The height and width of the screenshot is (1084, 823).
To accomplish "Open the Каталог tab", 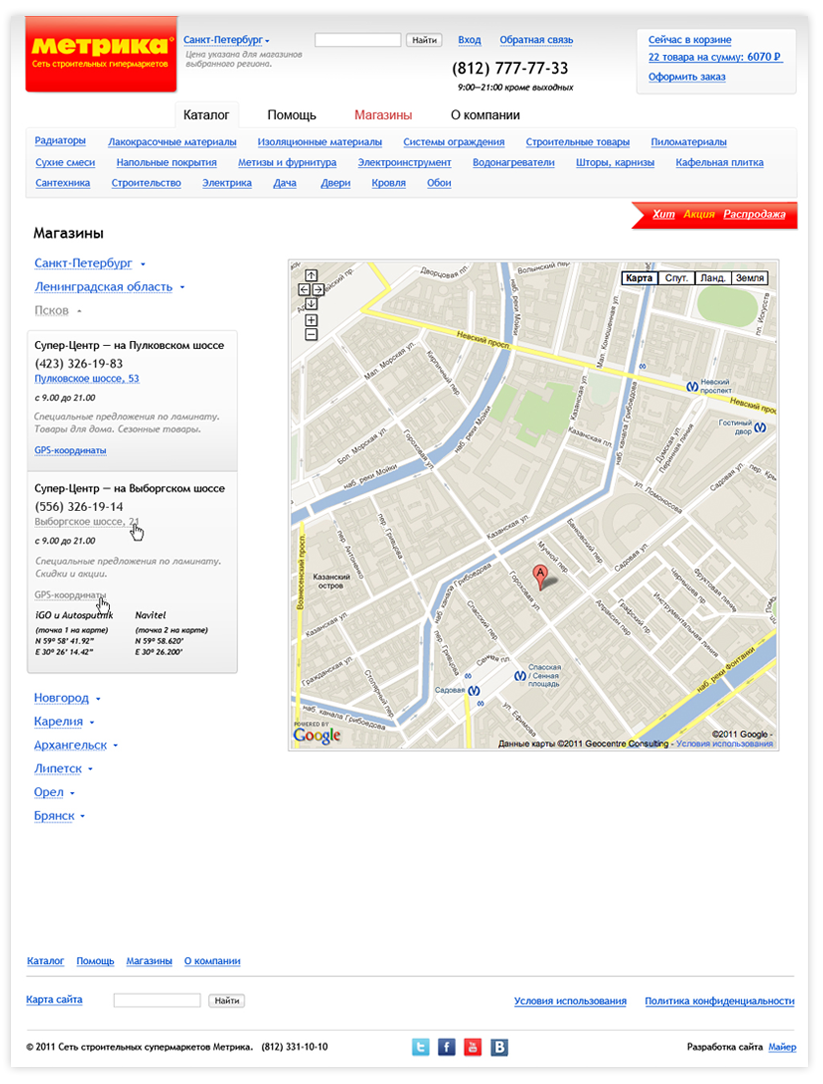I will coord(206,115).
